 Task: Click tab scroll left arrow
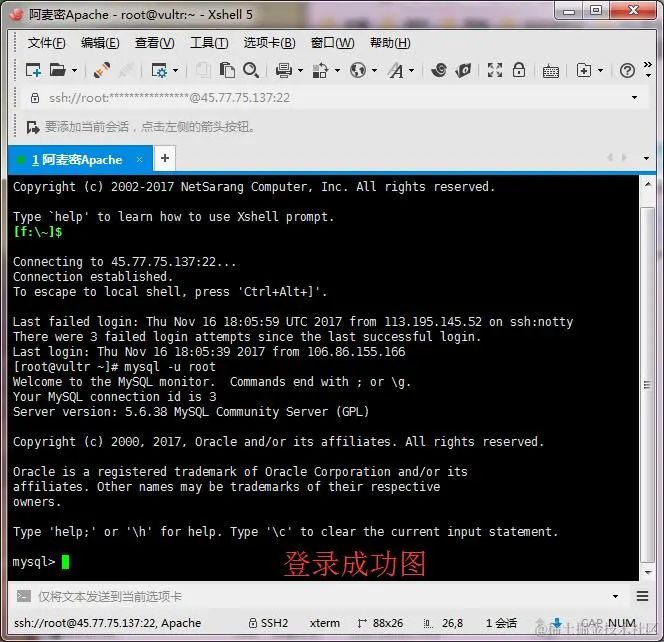tap(610, 158)
